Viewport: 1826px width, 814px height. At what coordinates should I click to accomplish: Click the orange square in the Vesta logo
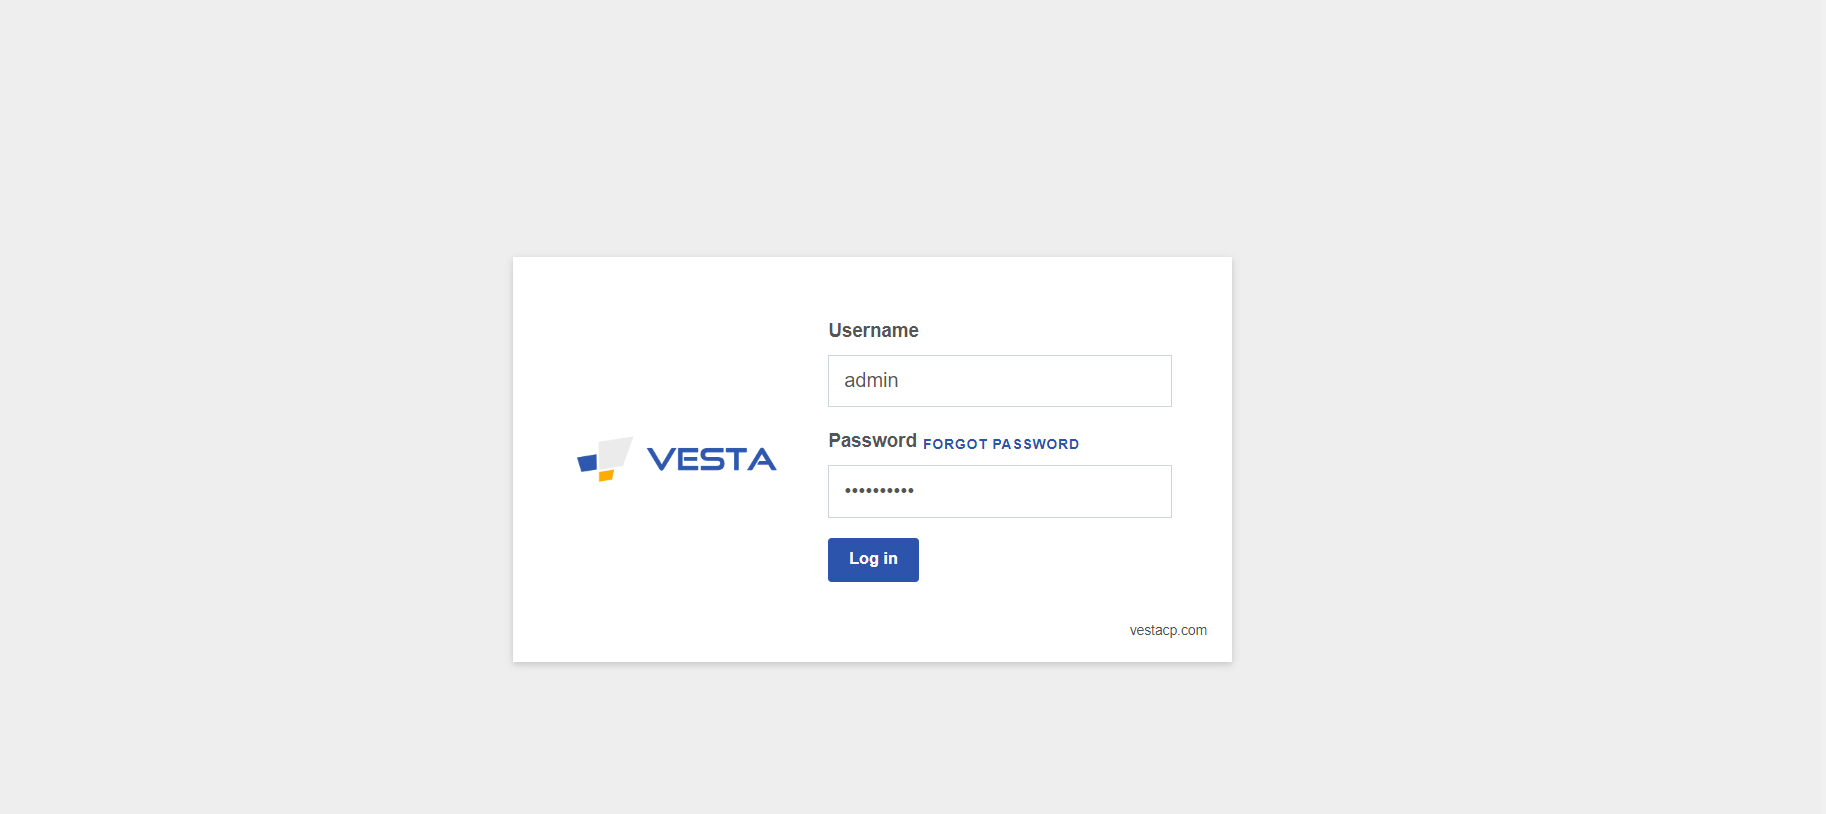(x=606, y=476)
